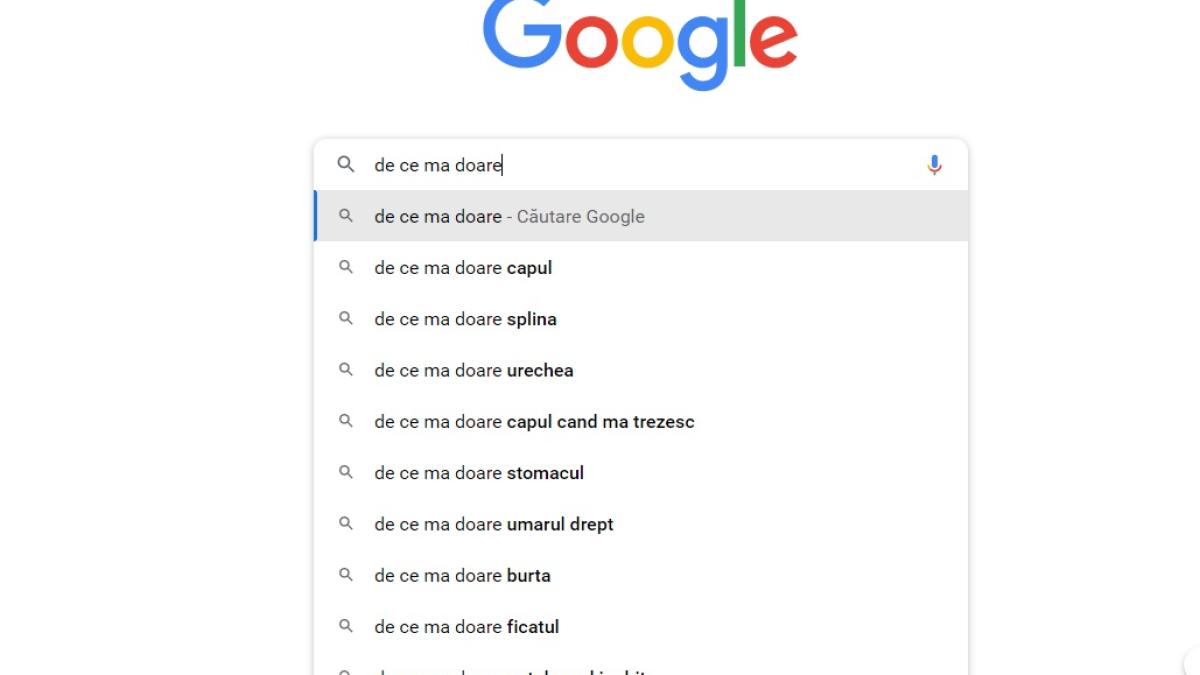Select suggestion 'de ce ma doare urechea'
Image resolution: width=1200 pixels, height=675 pixels.
(474, 370)
